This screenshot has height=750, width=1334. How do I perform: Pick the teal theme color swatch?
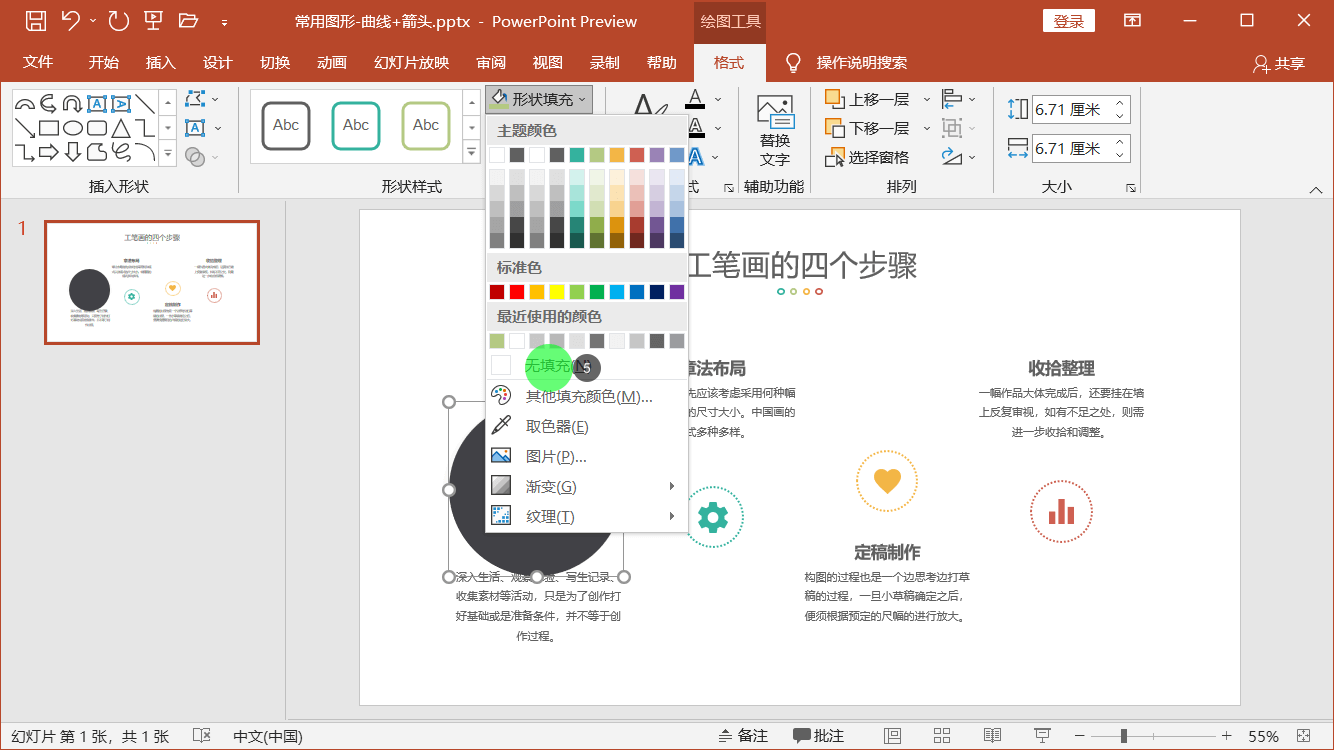577,155
